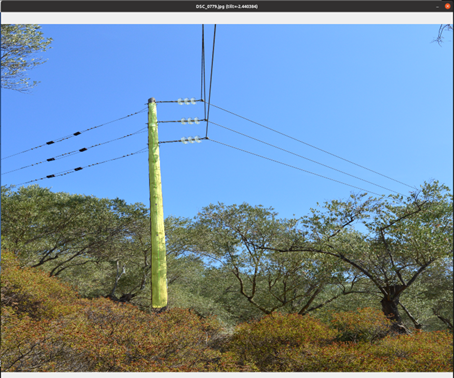Click the grey cap atop the pole

[152, 100]
